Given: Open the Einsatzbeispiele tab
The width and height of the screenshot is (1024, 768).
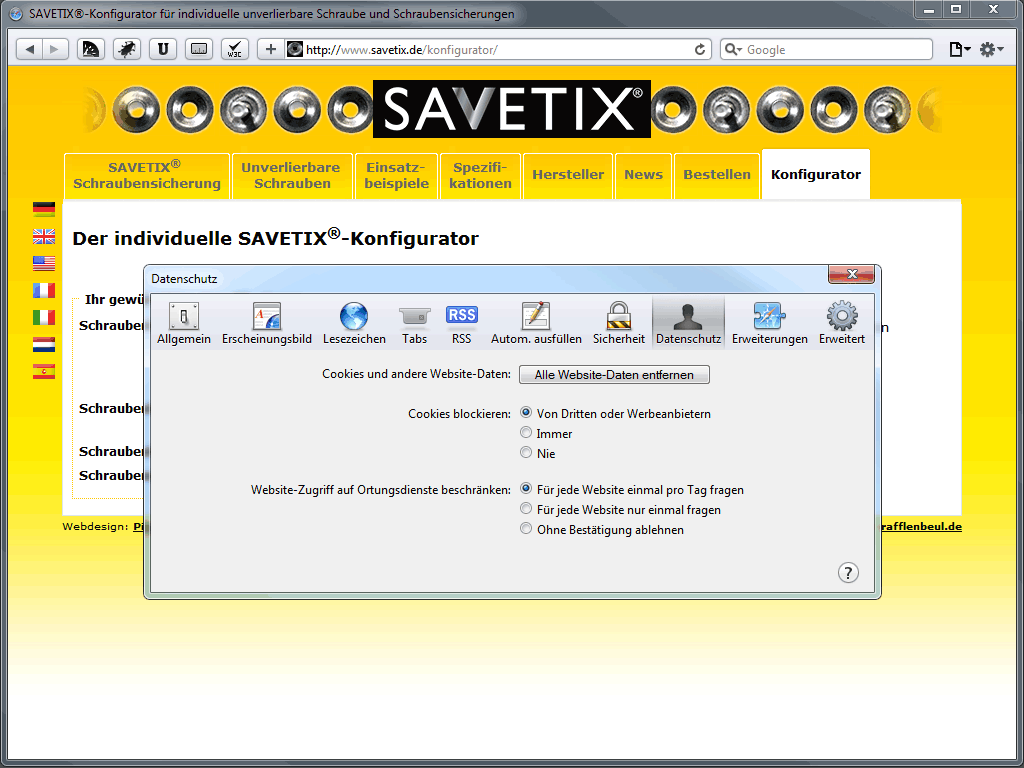Looking at the screenshot, I should tap(396, 176).
